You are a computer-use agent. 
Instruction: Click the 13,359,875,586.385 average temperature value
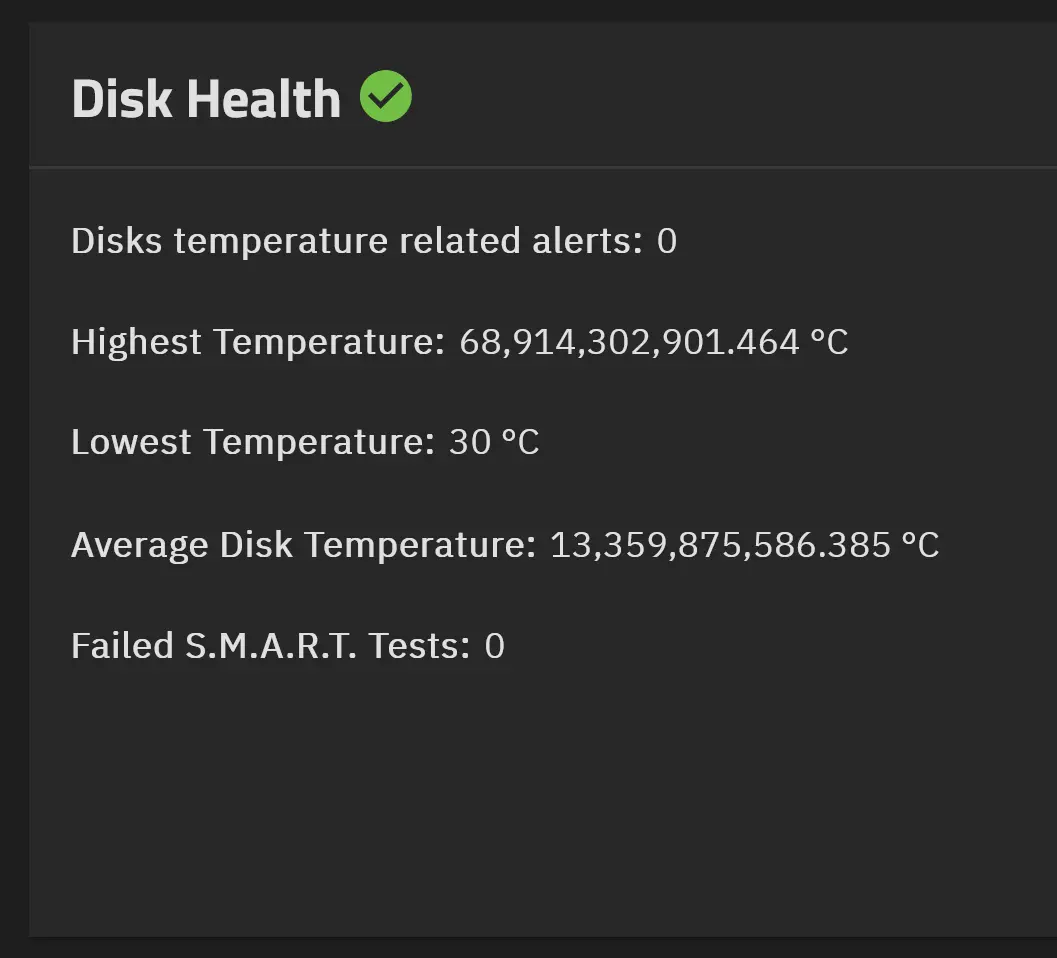click(721, 545)
